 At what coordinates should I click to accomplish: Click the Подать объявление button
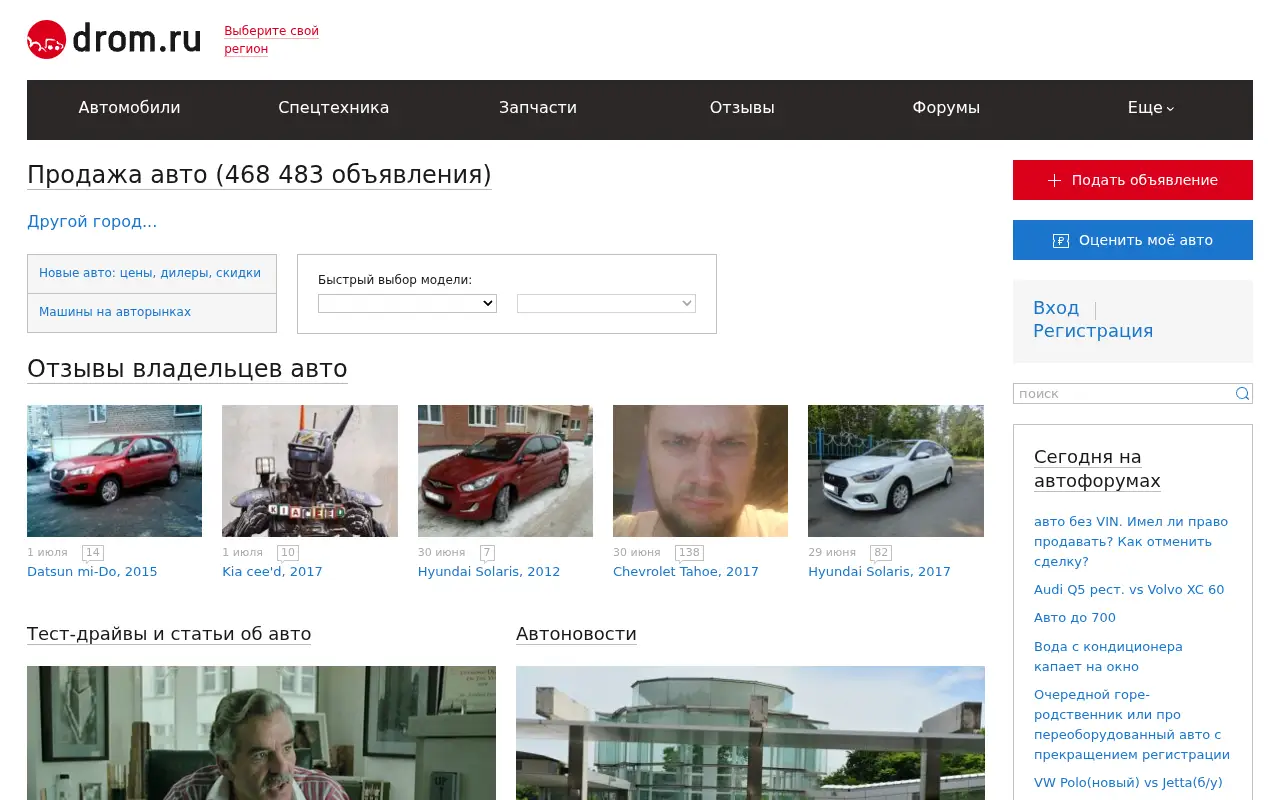point(1133,180)
